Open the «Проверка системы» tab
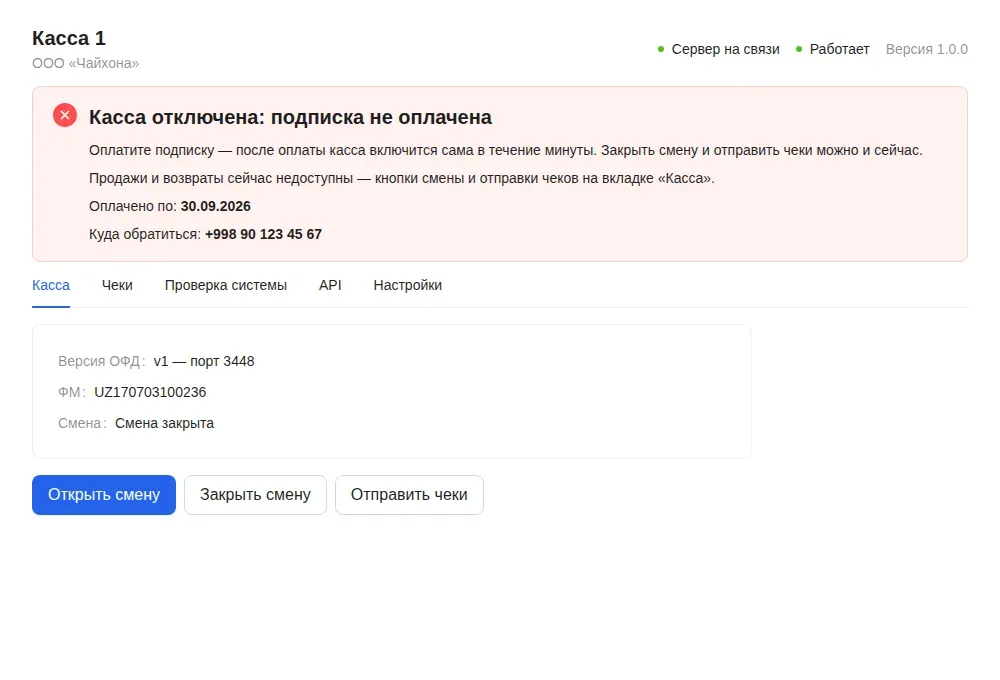The width and height of the screenshot is (1000, 680). [x=226, y=285]
